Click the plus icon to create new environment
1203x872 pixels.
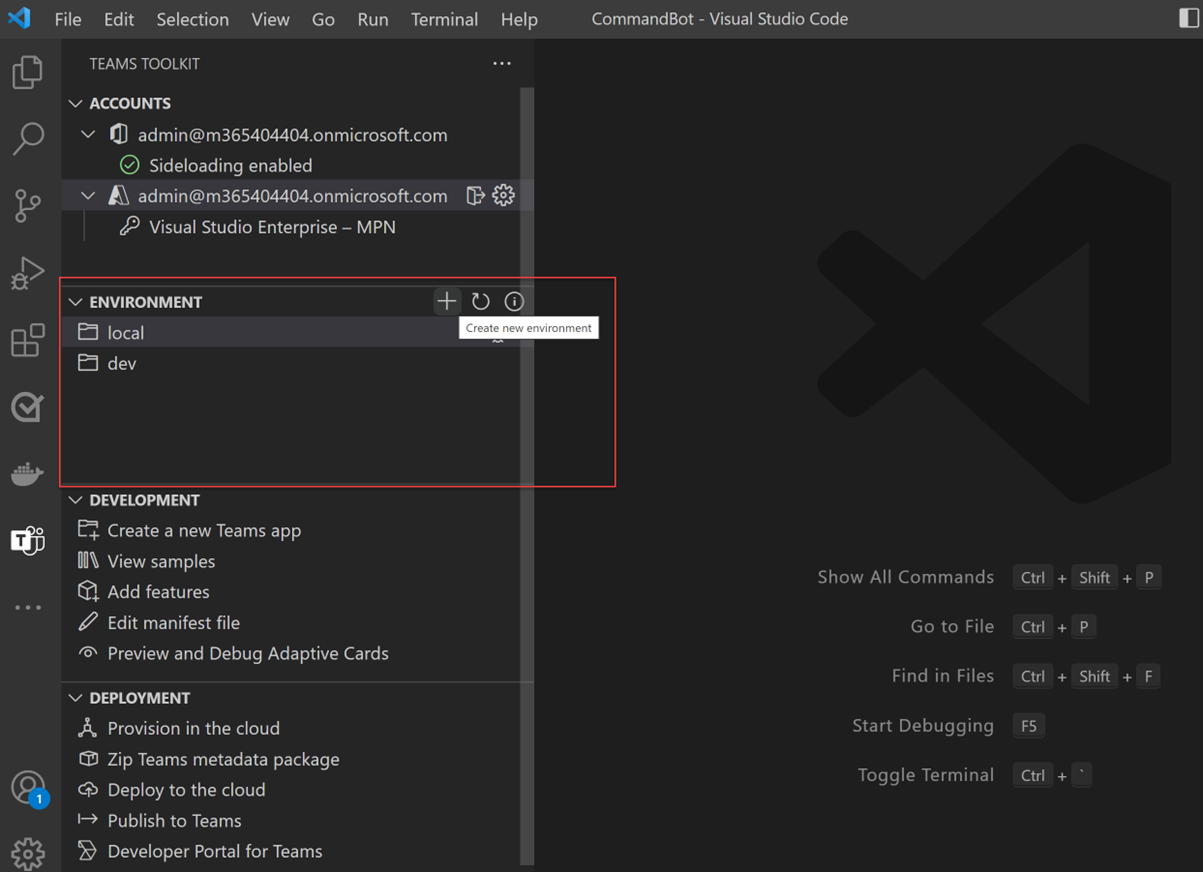446,301
